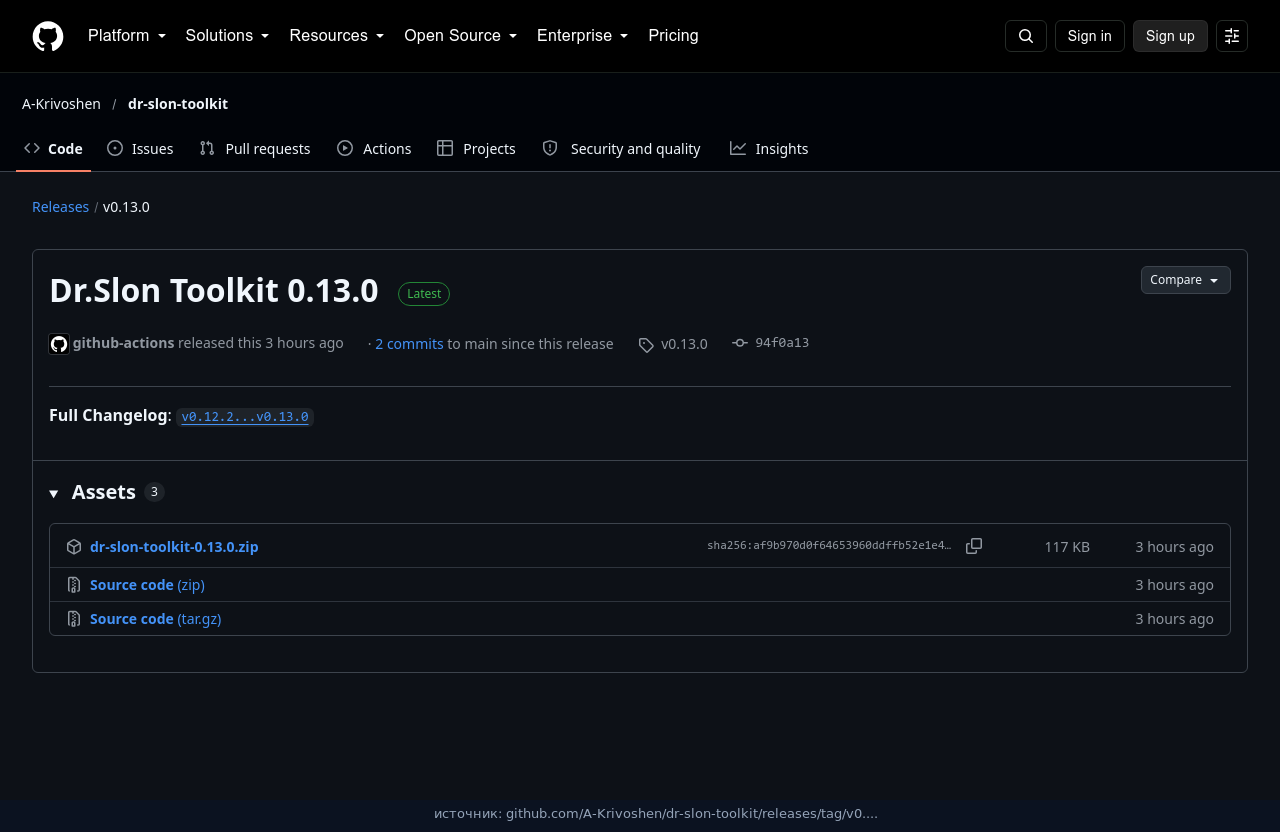Screen dimensions: 1280x832
Task: Click the github-actions avatar icon
Action: pyautogui.click(x=59, y=344)
